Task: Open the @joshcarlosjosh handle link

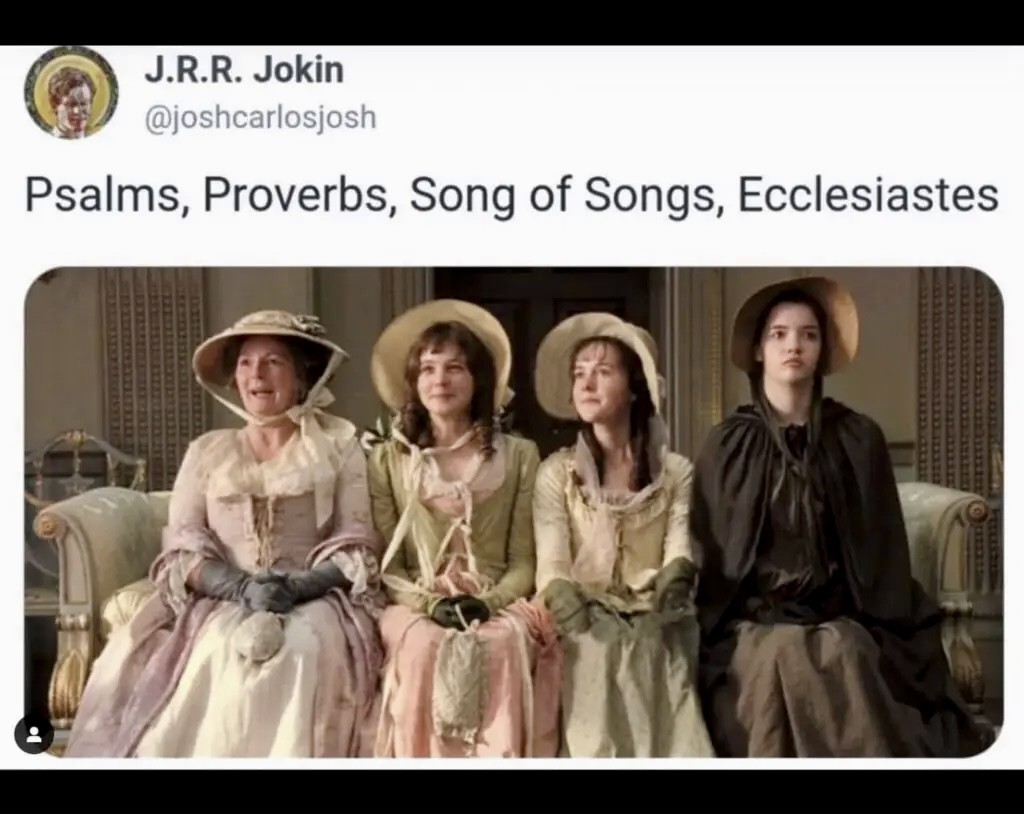Action: click(260, 118)
